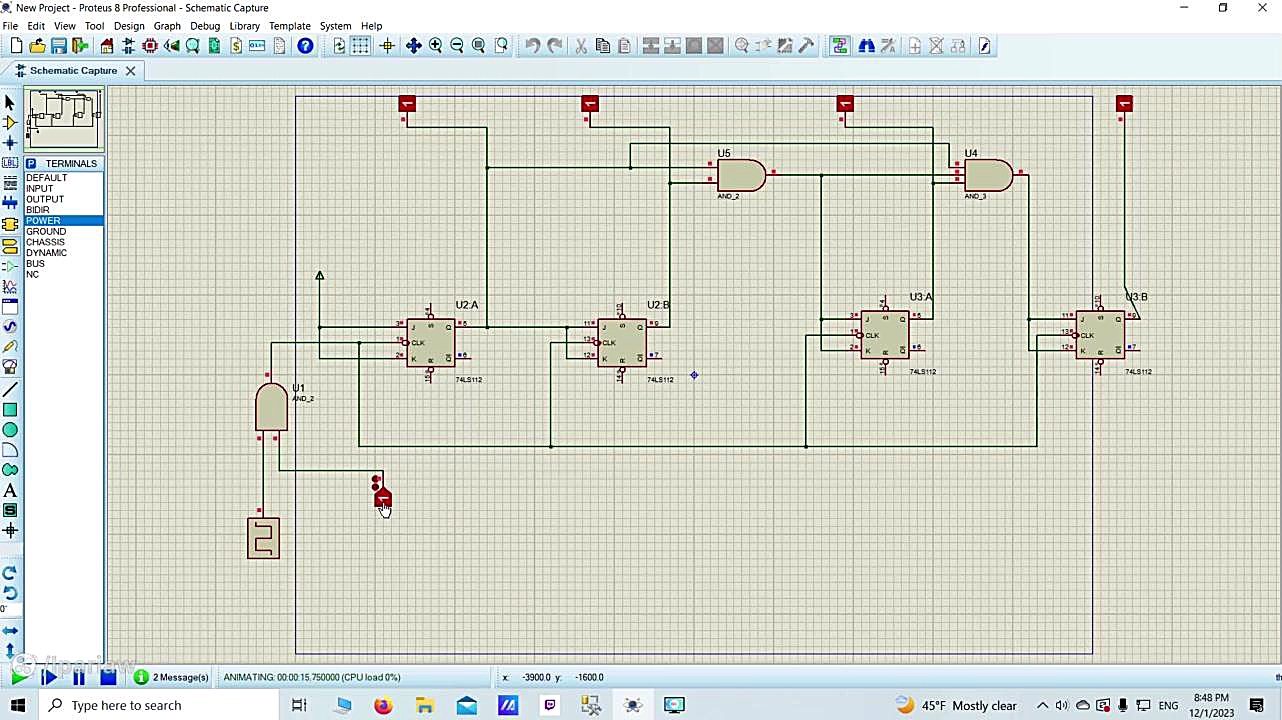
Task: Open Firefox from the taskbar
Action: [383, 705]
